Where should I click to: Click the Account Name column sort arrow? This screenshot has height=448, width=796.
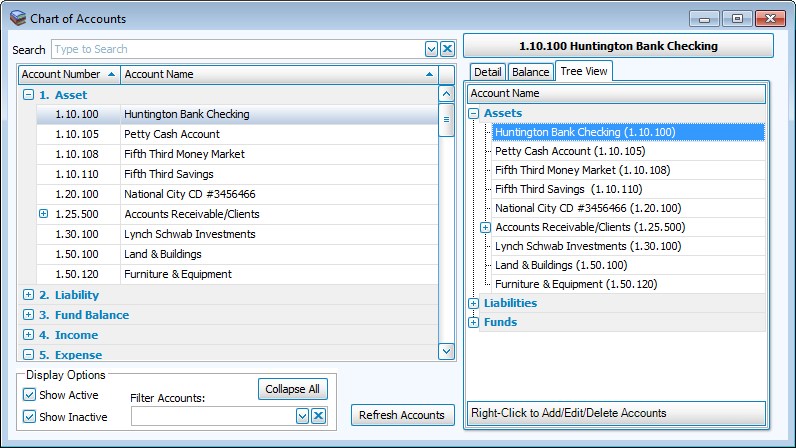[x=429, y=74]
